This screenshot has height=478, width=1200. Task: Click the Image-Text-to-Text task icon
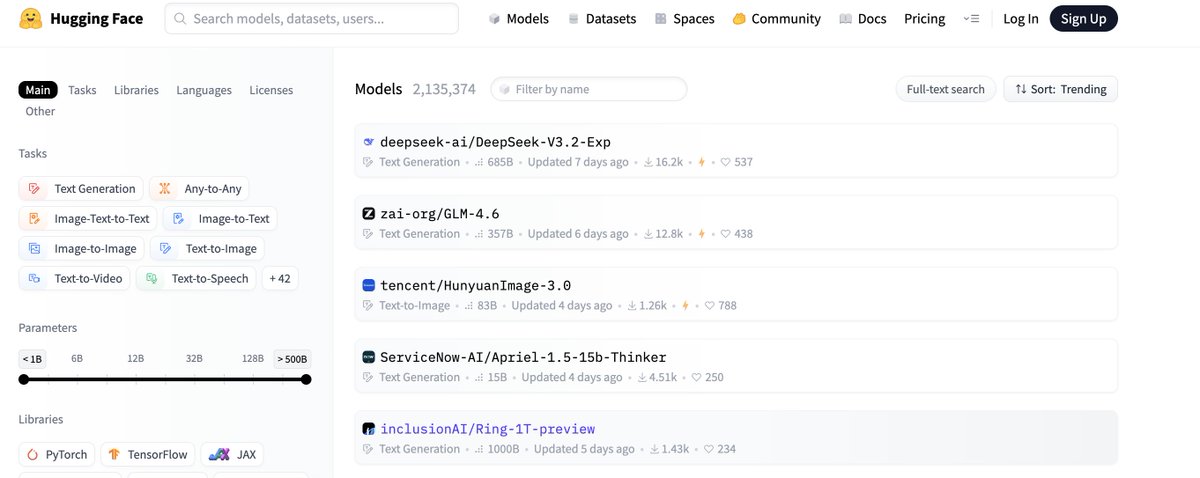[x=35, y=219]
